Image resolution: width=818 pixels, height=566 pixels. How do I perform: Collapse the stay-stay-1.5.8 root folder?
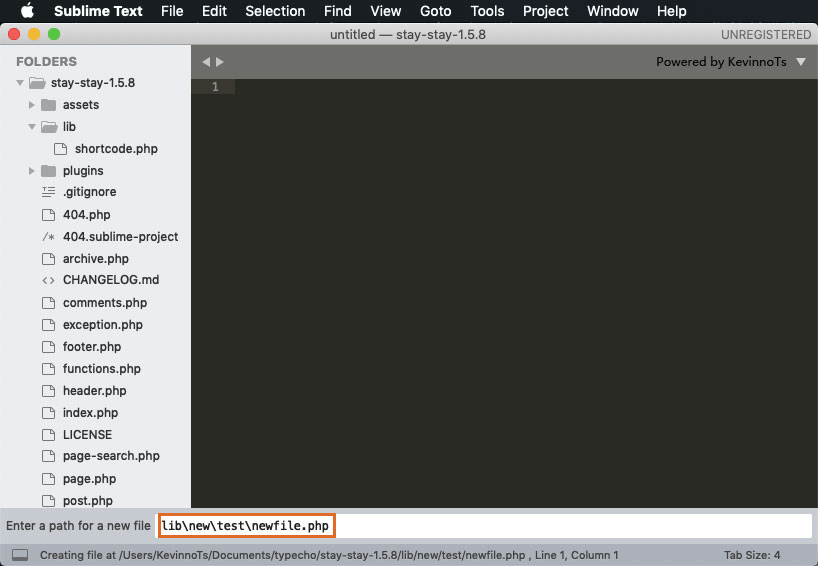click(20, 82)
